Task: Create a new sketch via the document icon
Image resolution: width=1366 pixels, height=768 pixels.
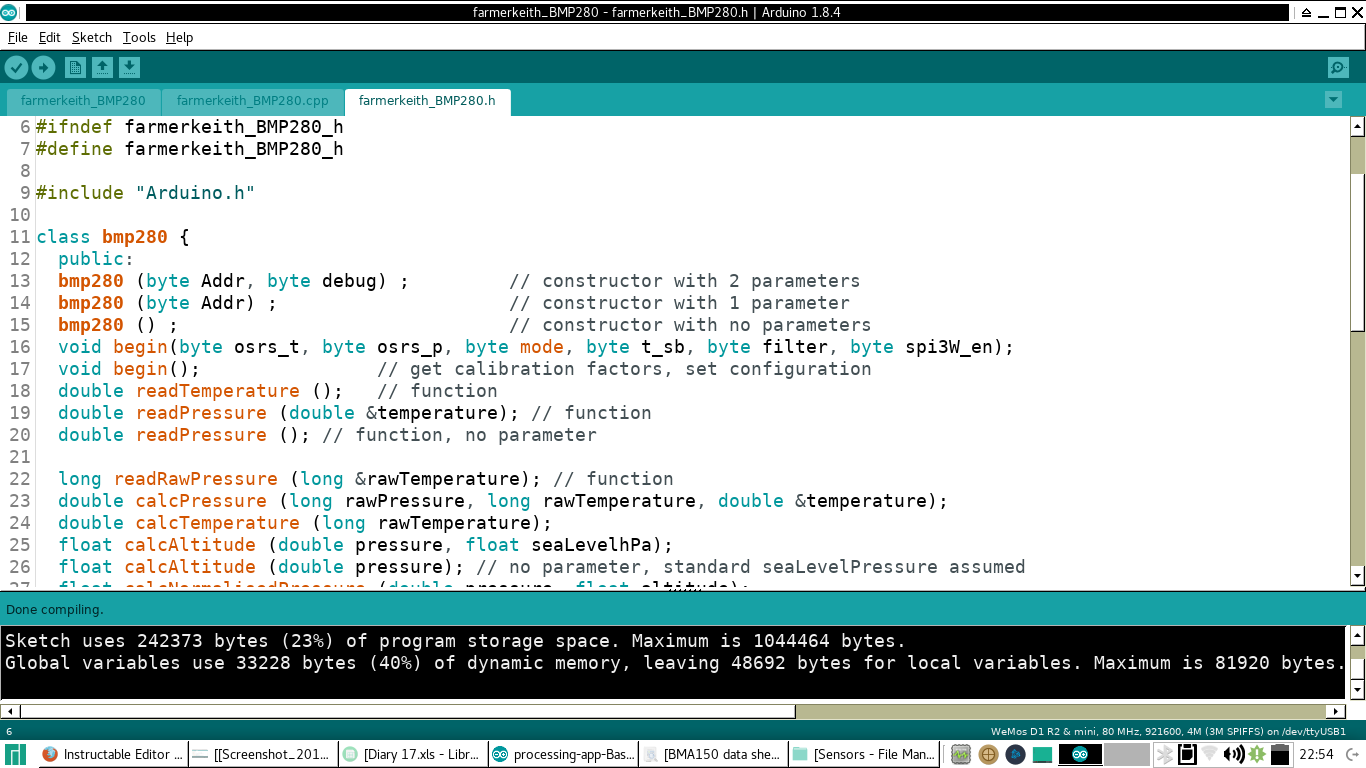Action: pos(75,68)
